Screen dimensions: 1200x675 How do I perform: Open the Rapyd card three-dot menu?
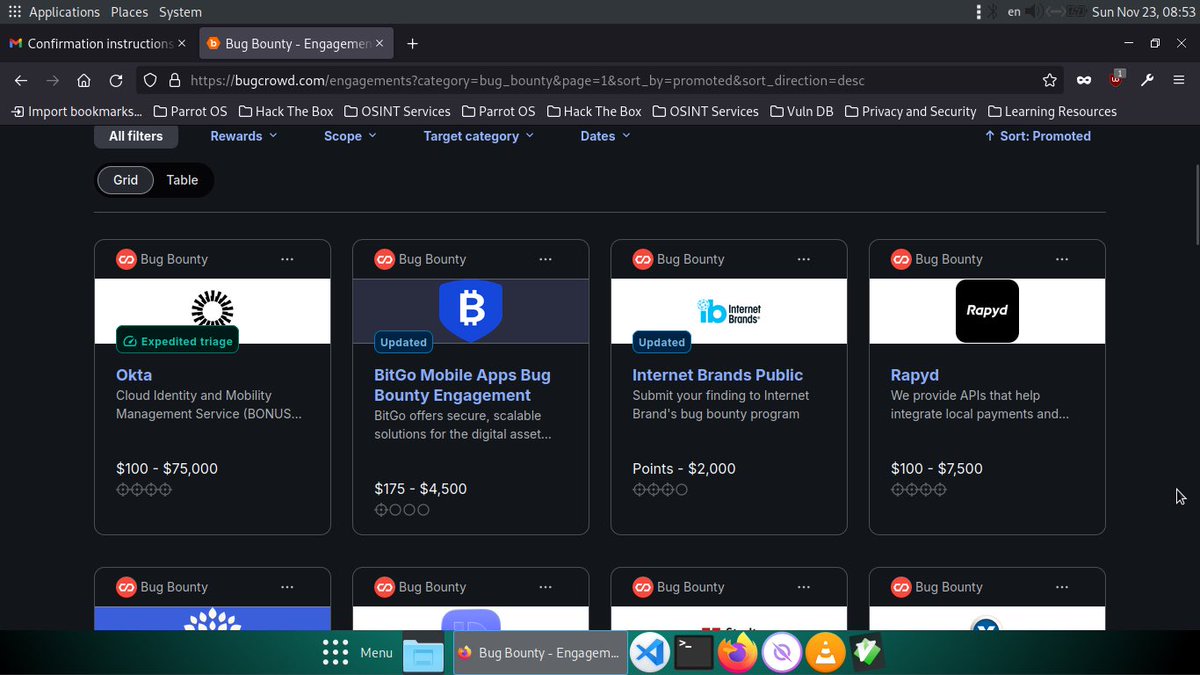pyautogui.click(x=1061, y=259)
